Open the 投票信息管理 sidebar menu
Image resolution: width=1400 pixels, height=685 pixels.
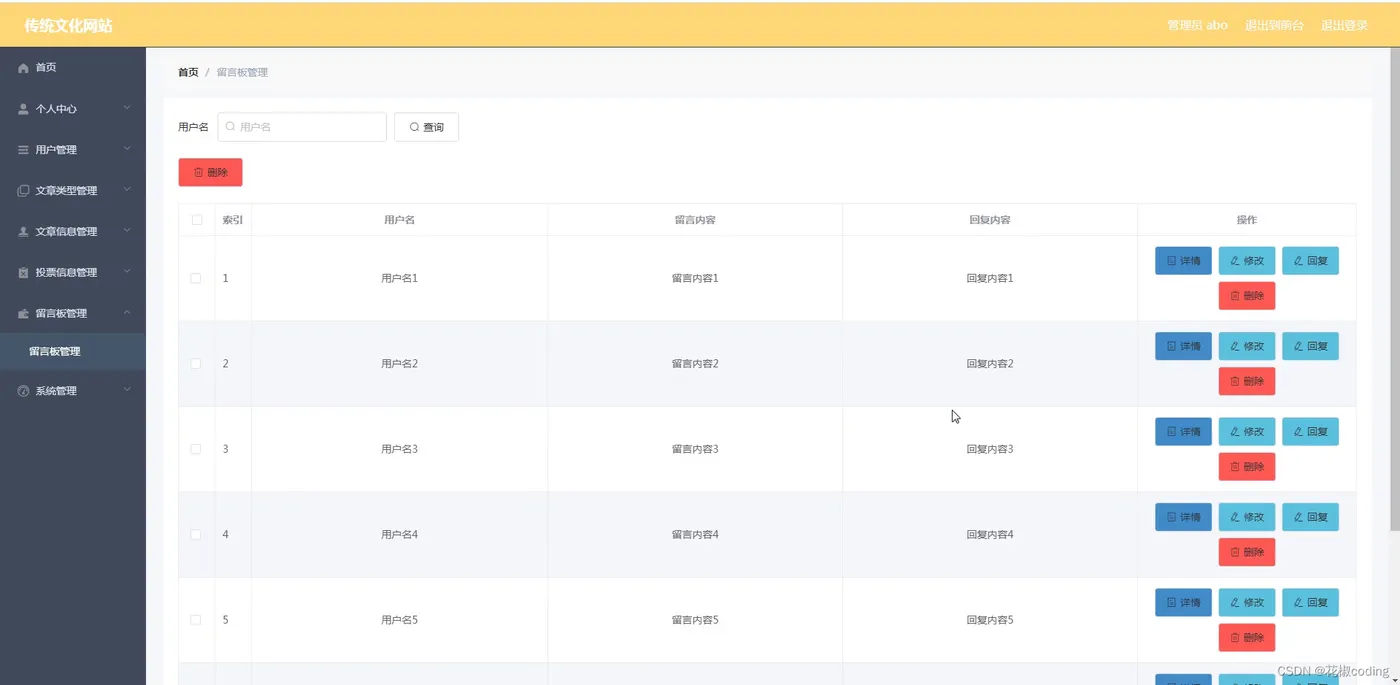click(72, 272)
